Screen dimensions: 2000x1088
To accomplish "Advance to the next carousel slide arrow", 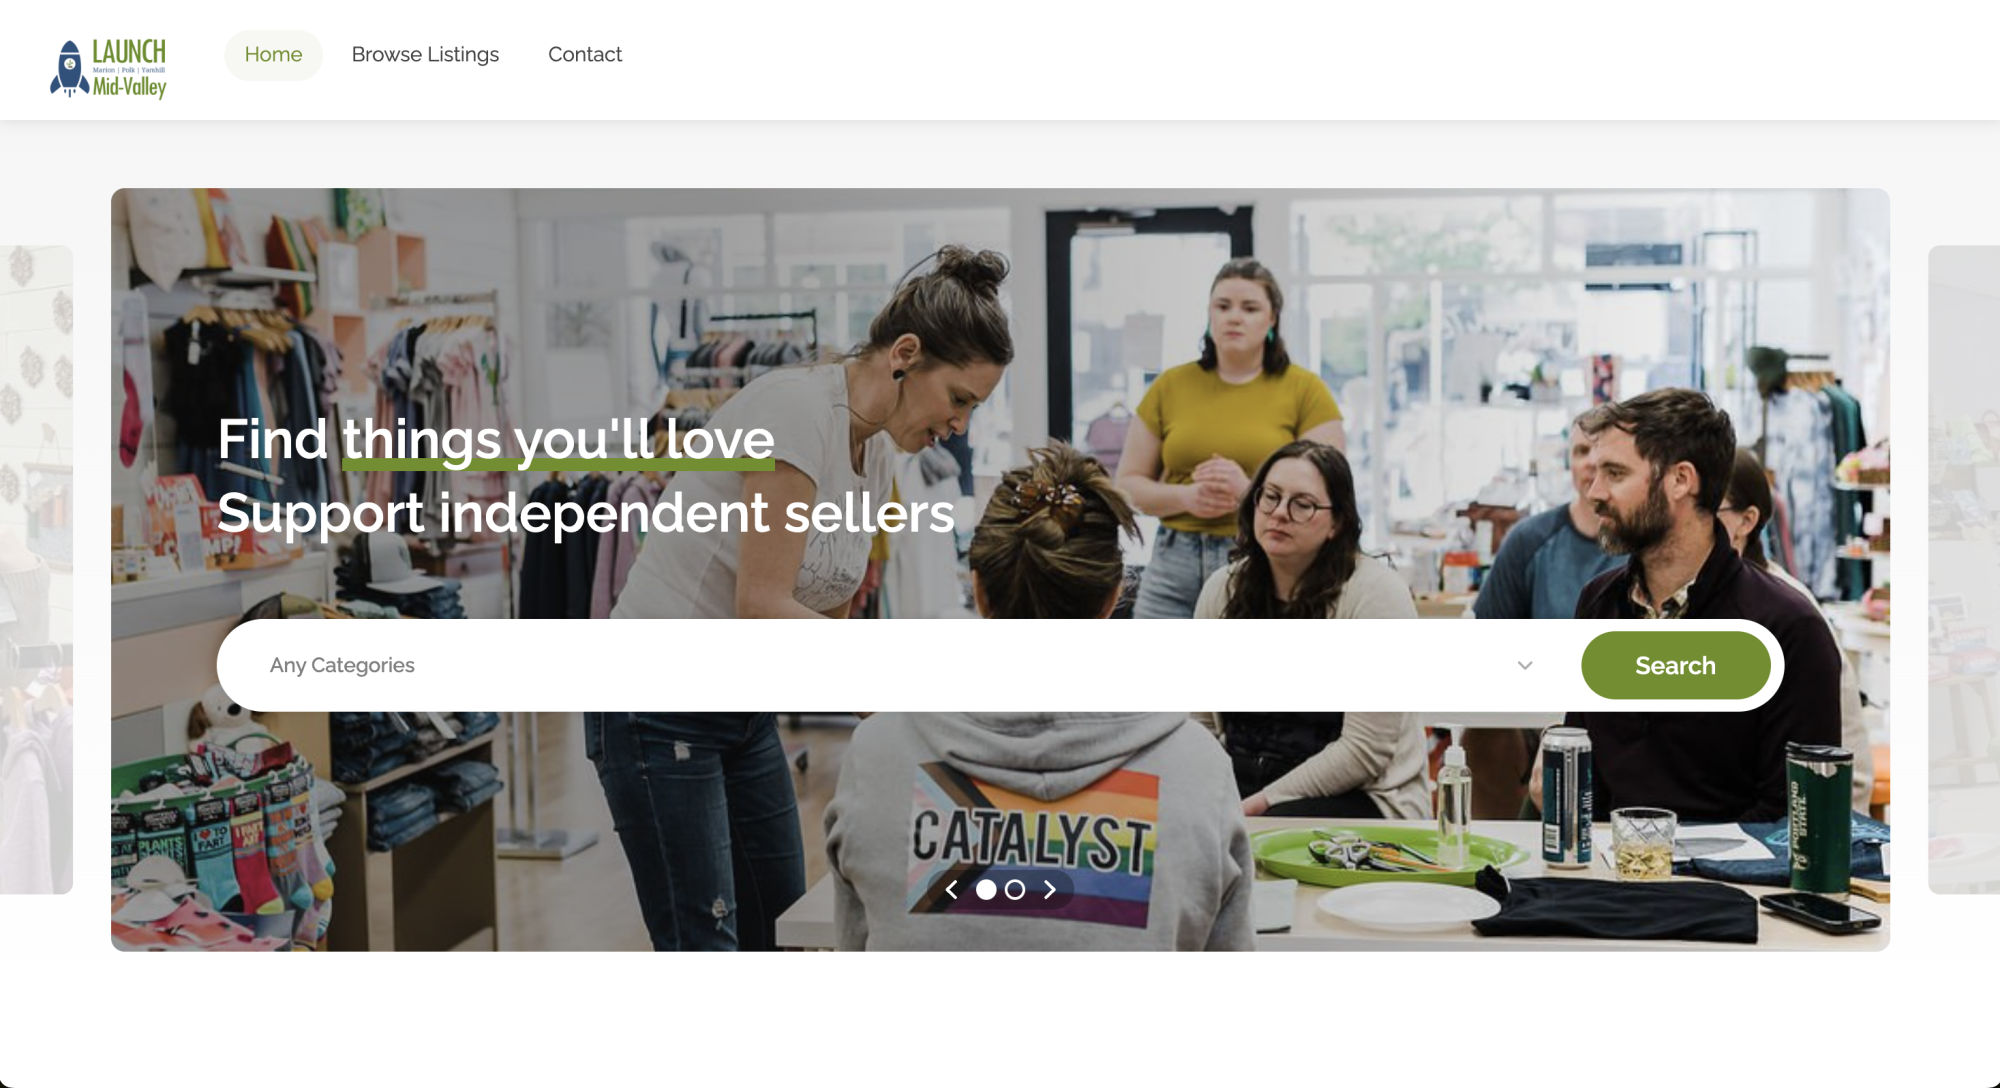I will 1049,889.
